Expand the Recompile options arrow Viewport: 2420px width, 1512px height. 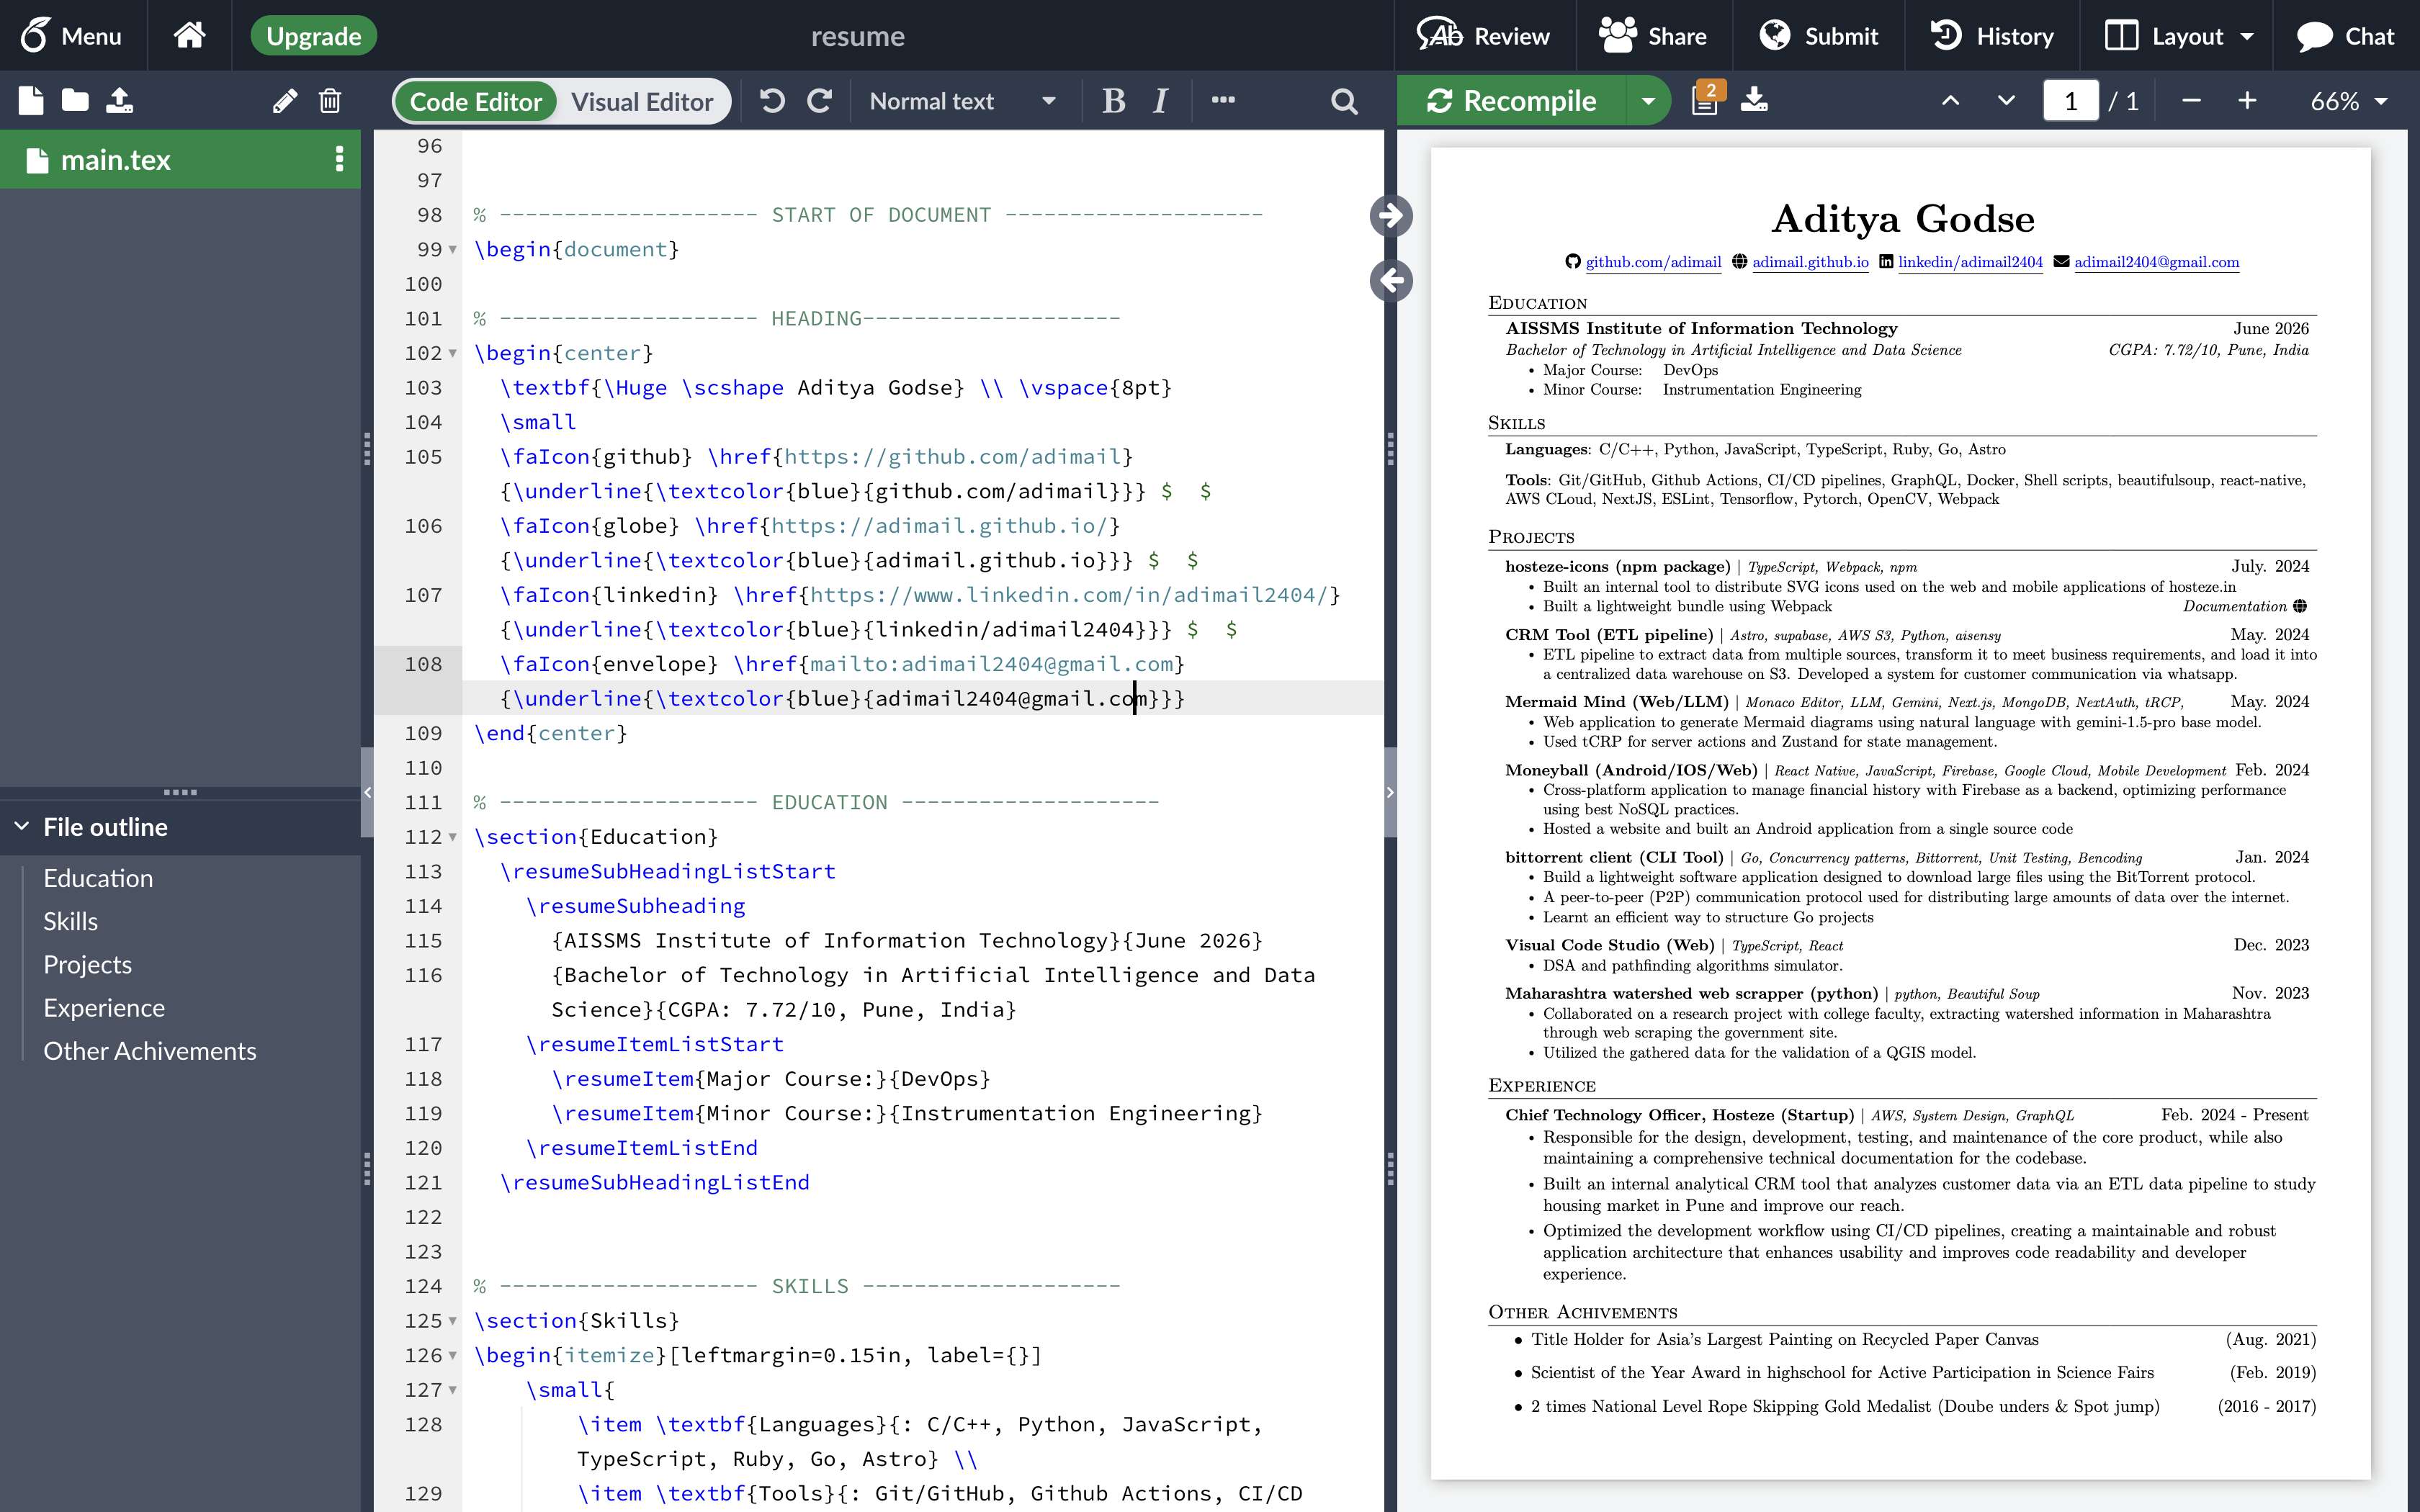pyautogui.click(x=1648, y=101)
